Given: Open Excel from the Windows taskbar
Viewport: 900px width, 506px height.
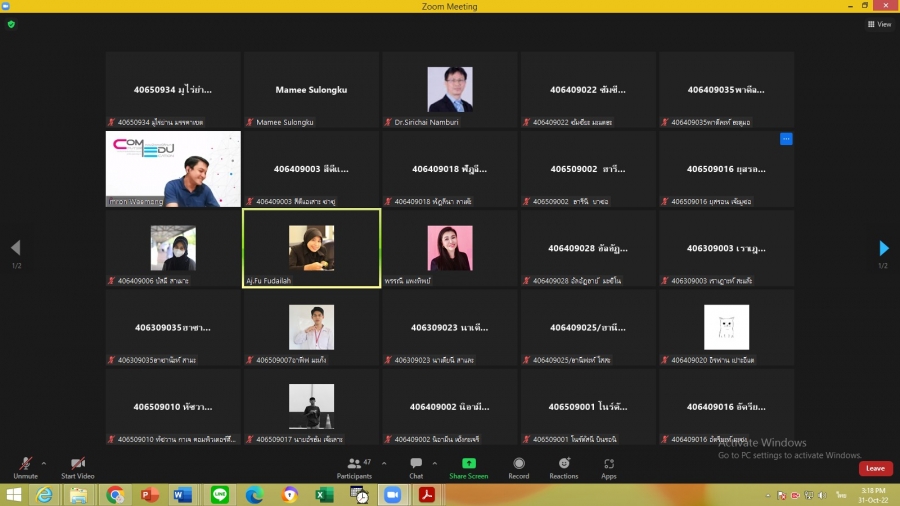Looking at the screenshot, I should tap(324, 495).
